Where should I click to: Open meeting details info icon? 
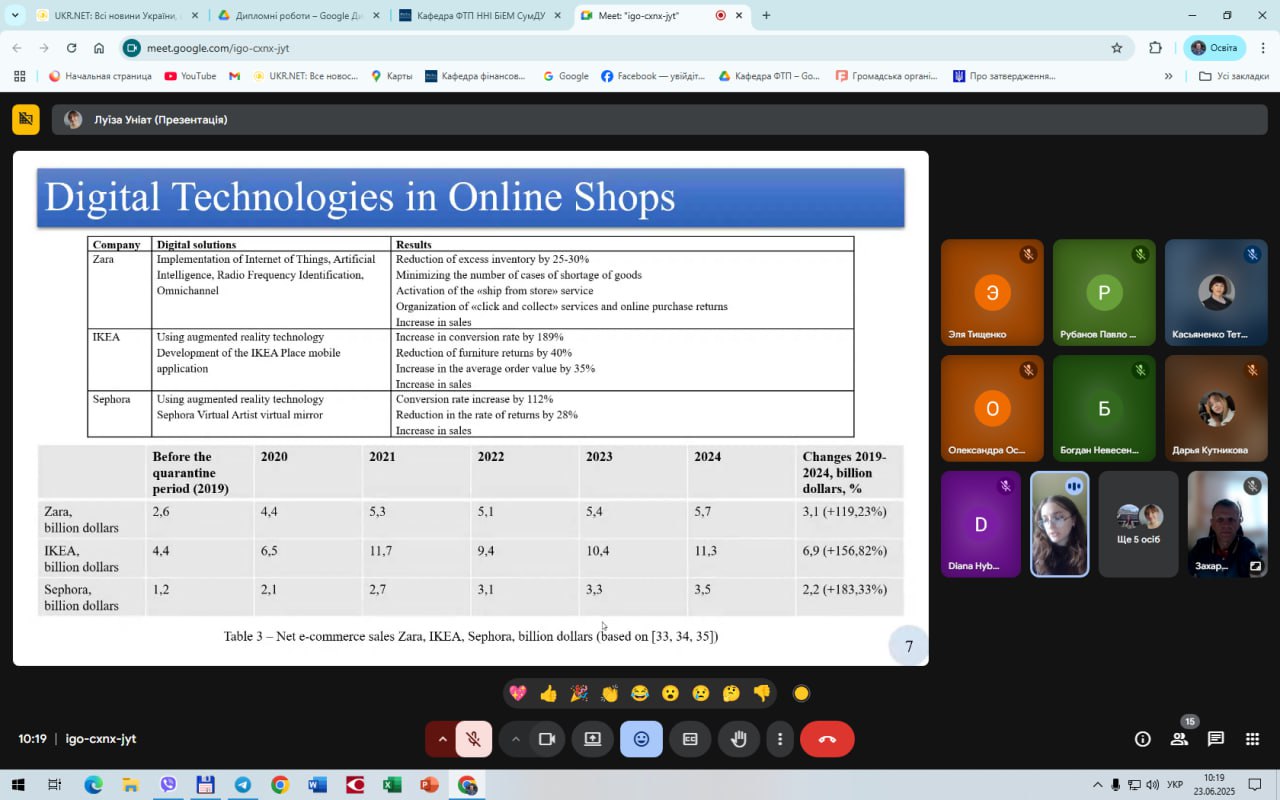click(x=1142, y=739)
